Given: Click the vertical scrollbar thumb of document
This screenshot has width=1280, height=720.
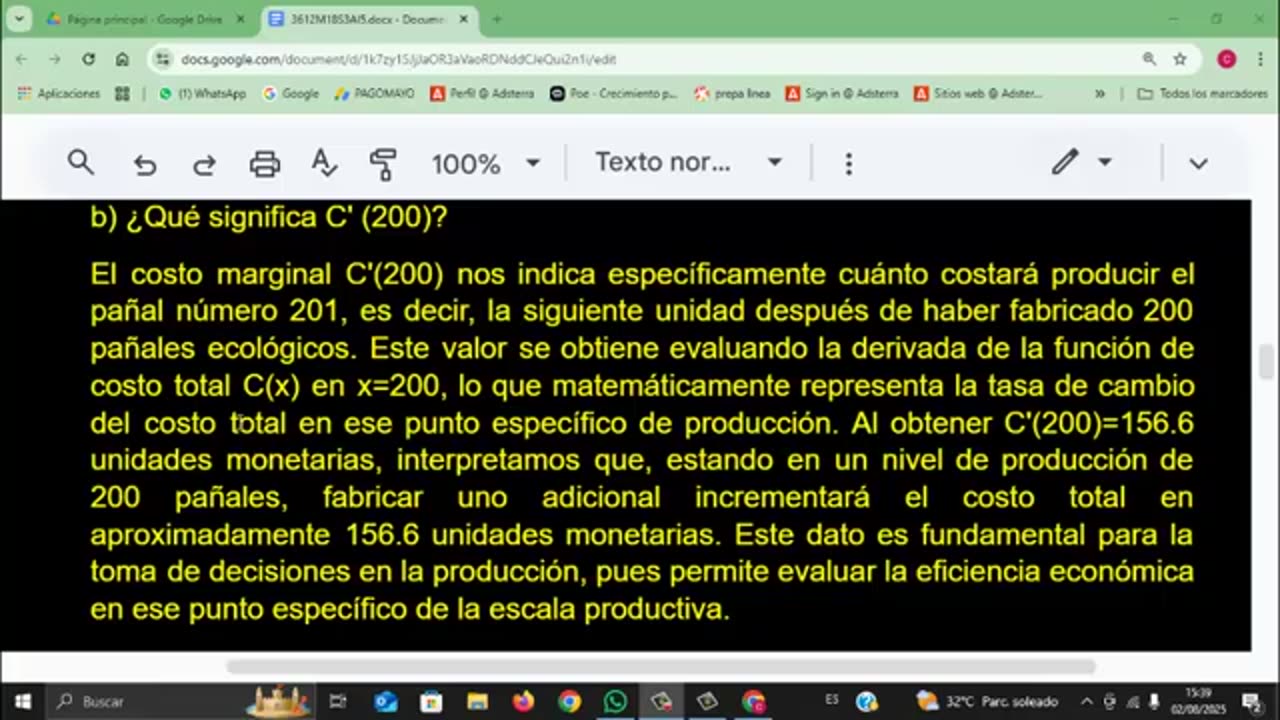Looking at the screenshot, I should click(1266, 362).
